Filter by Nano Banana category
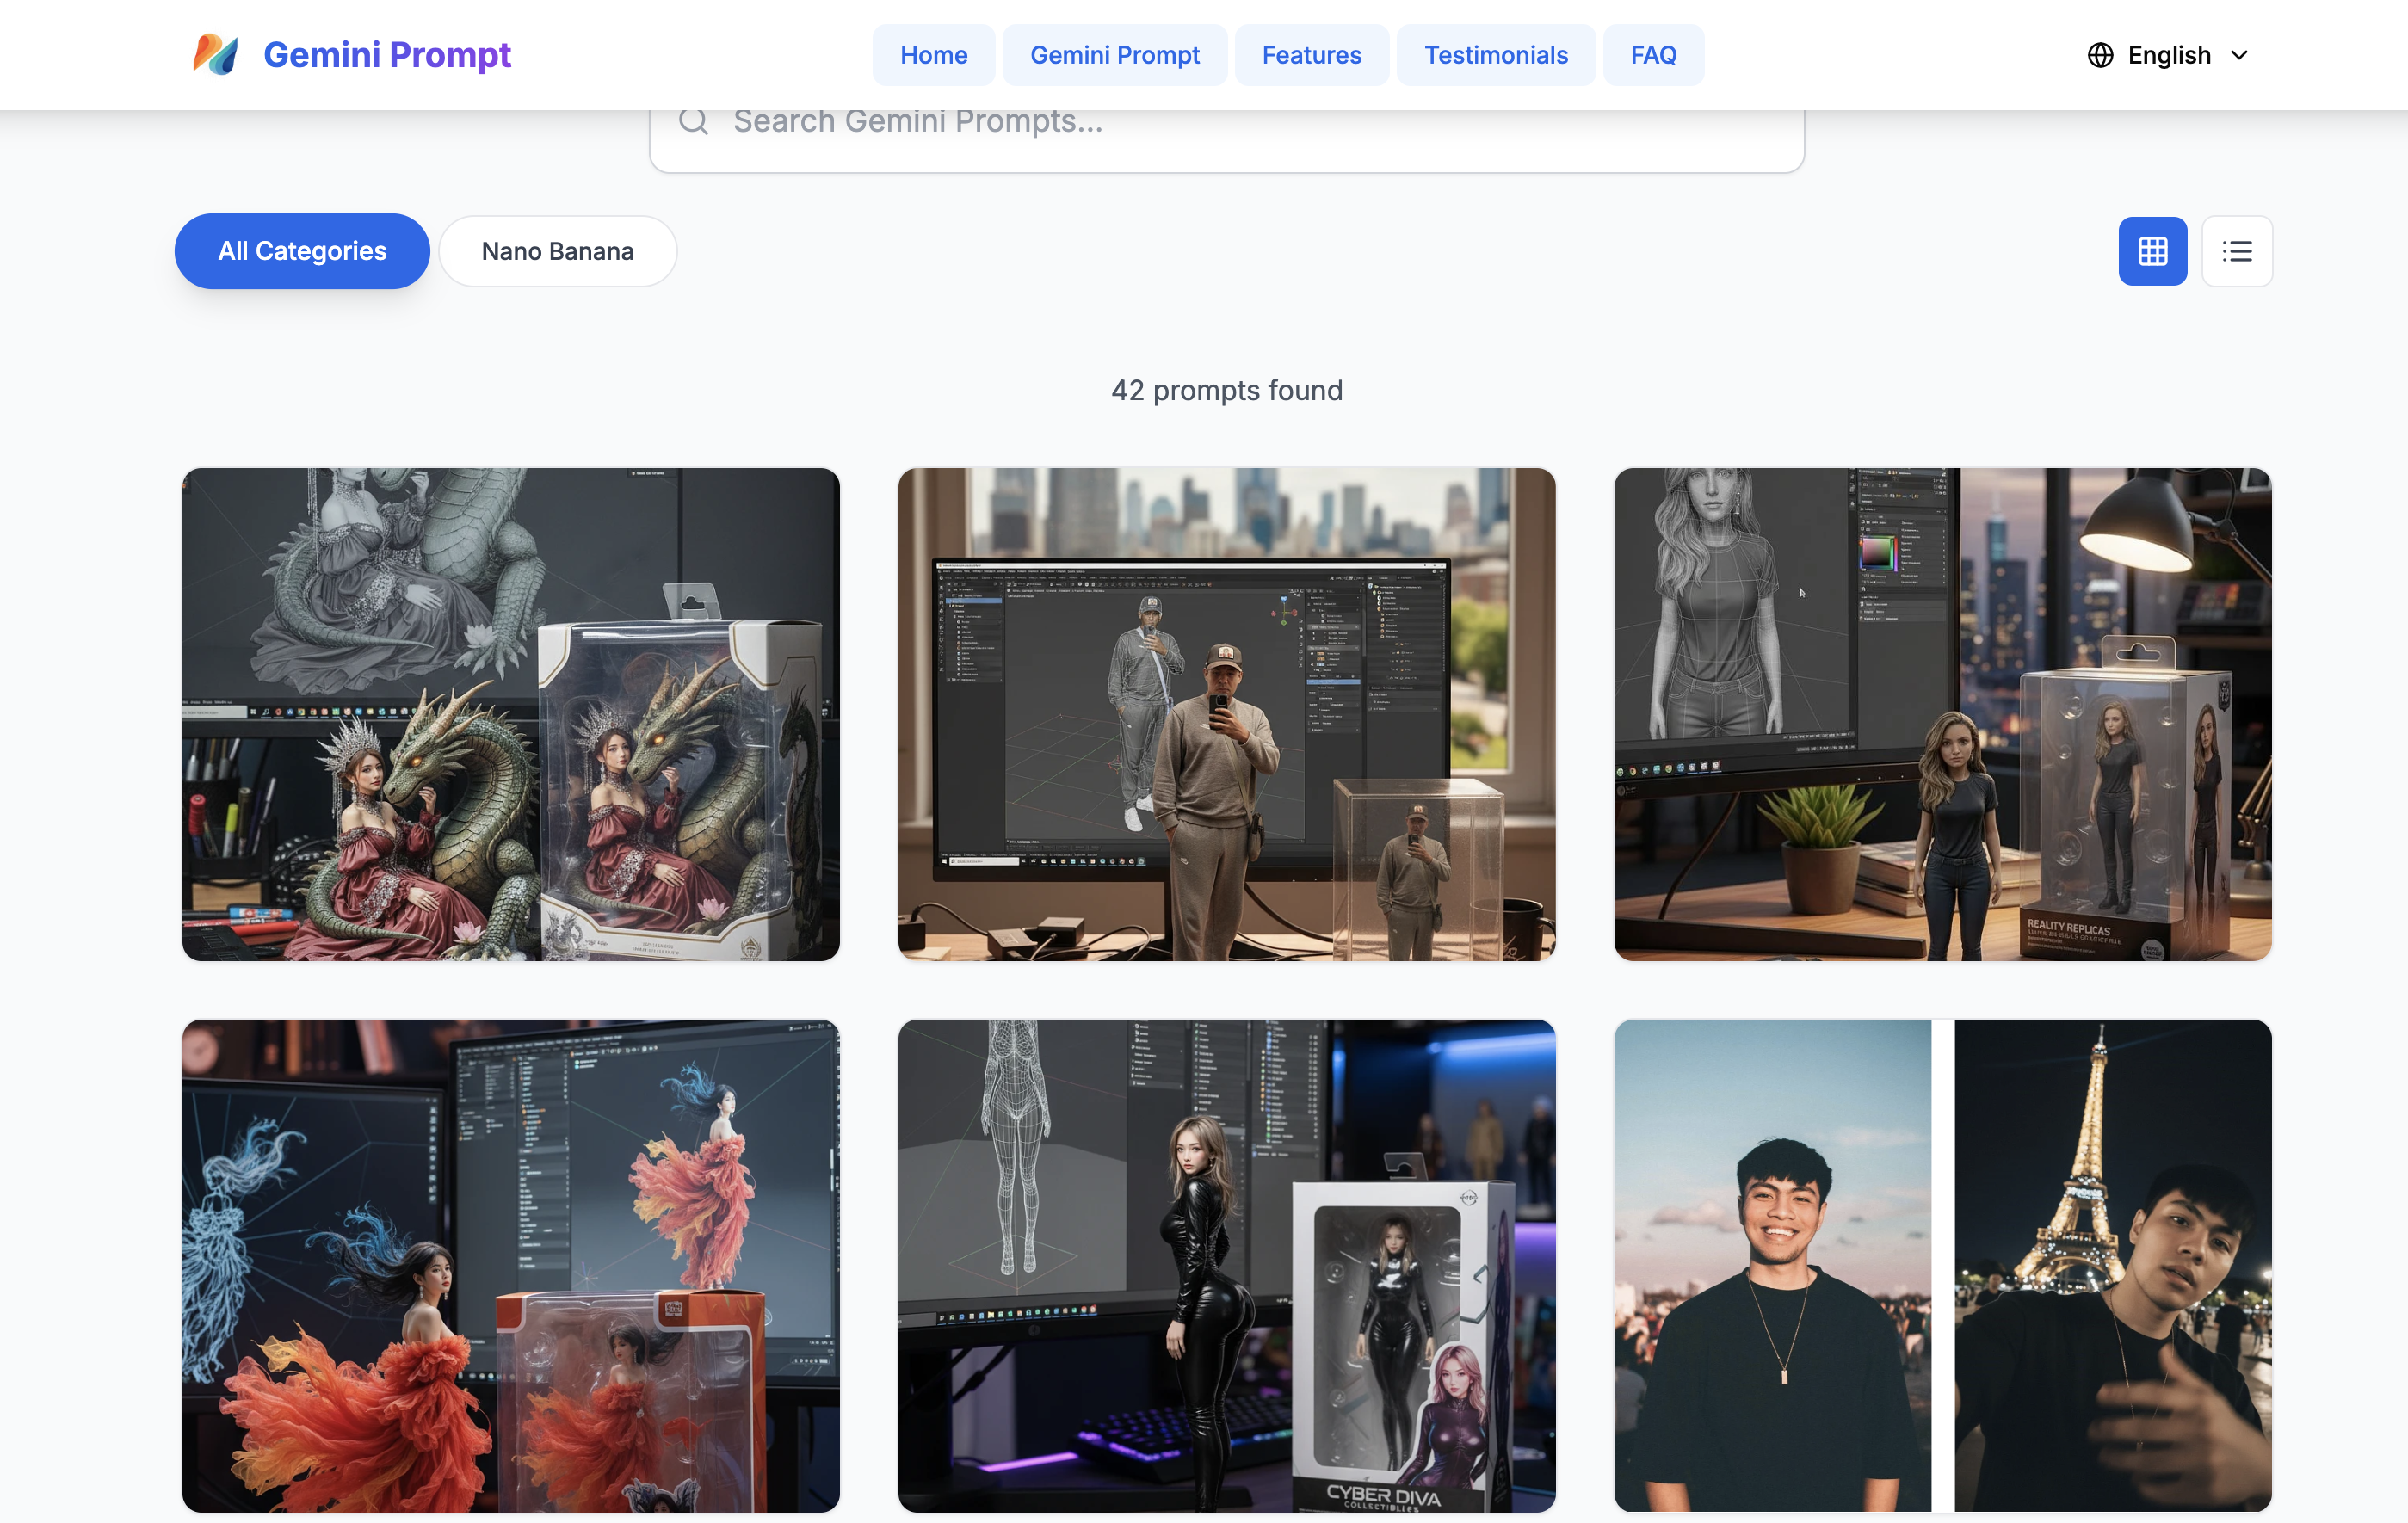The width and height of the screenshot is (2408, 1523). tap(557, 251)
